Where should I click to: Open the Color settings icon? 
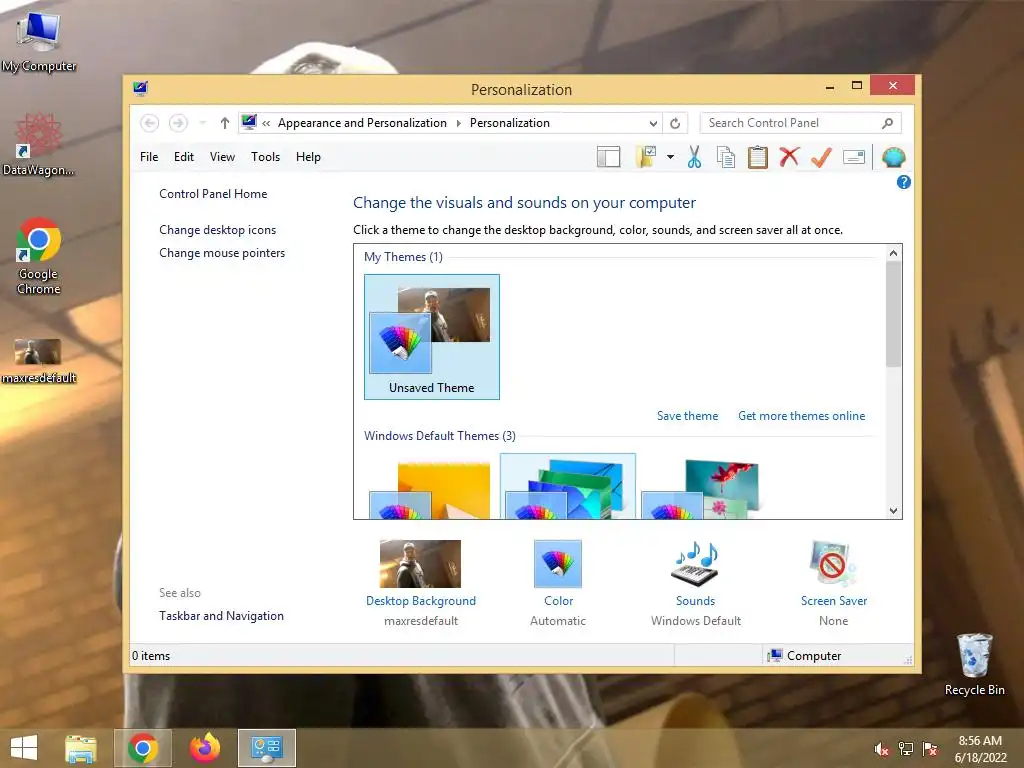pos(558,564)
